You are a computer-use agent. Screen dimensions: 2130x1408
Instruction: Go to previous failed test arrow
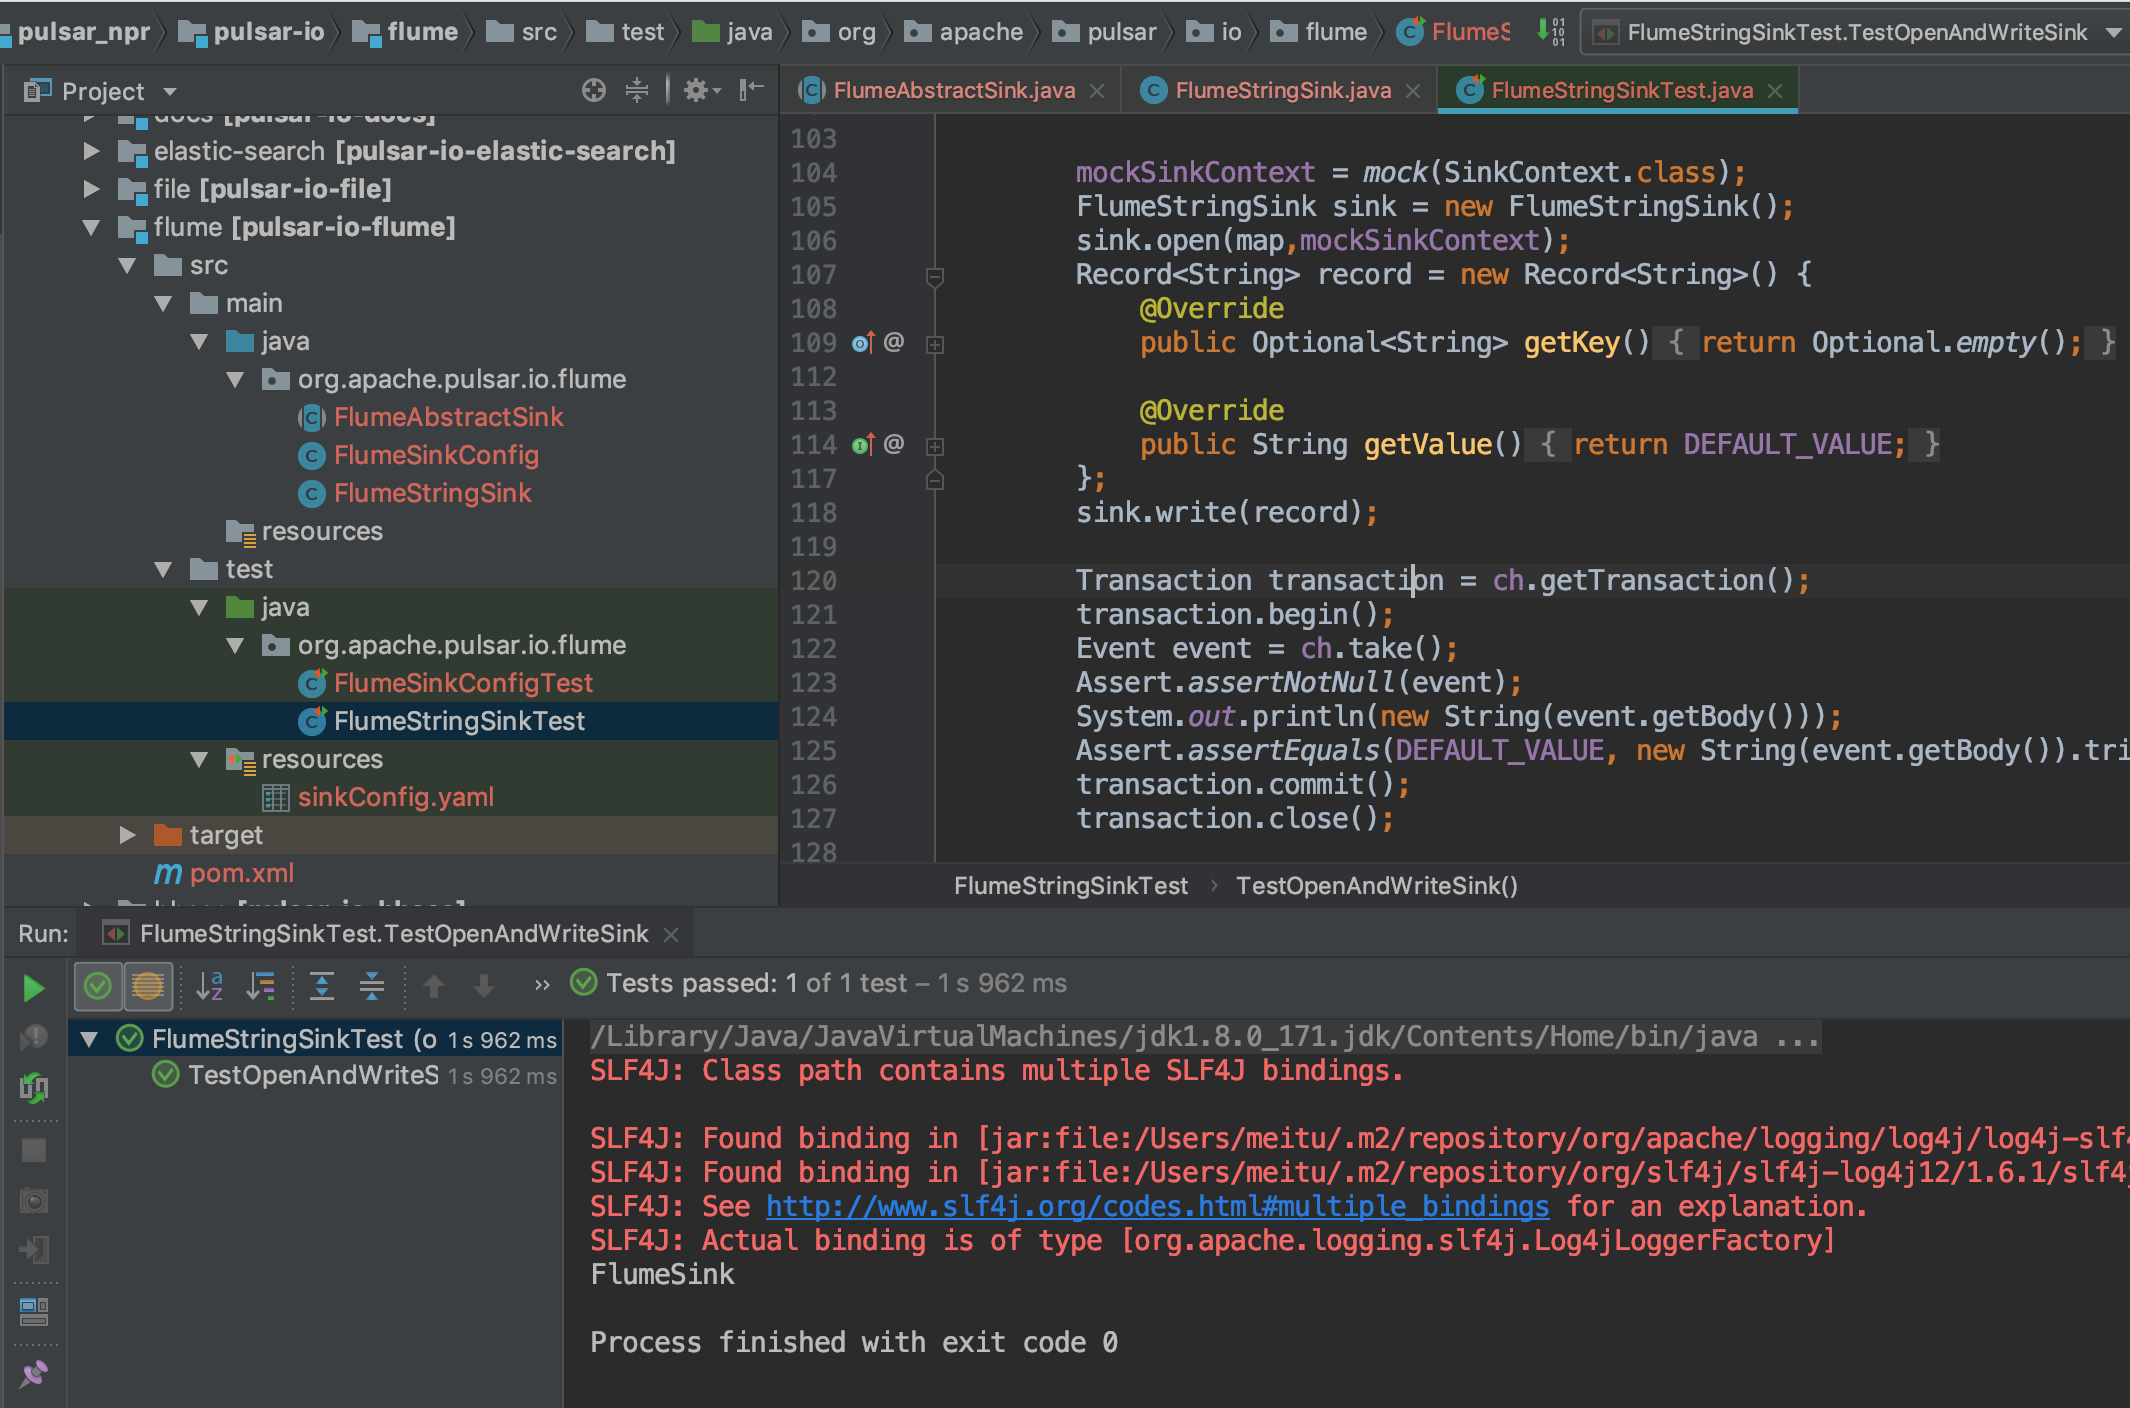click(434, 987)
